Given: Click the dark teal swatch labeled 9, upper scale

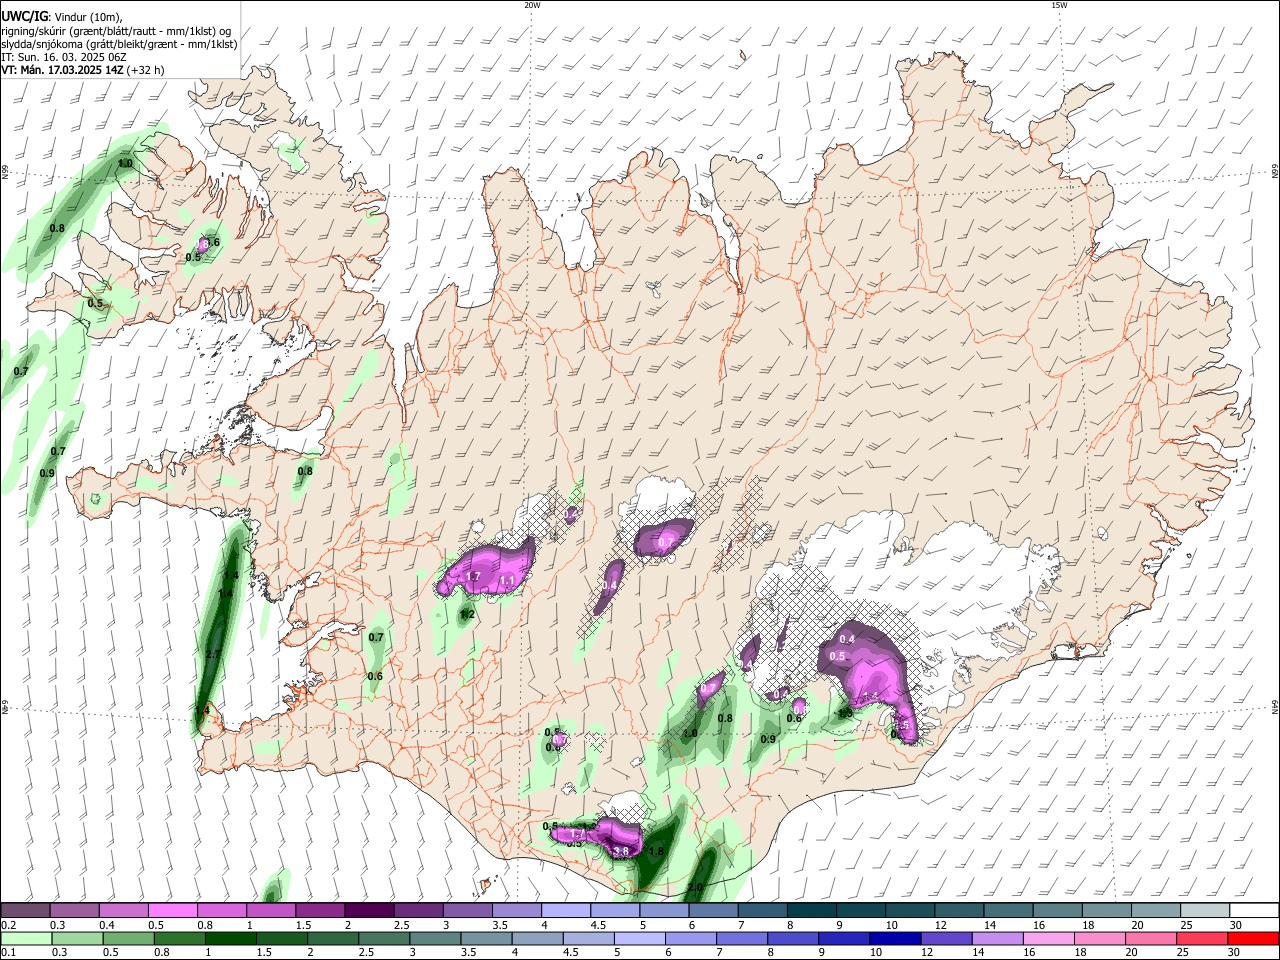Looking at the screenshot, I should coord(861,910).
